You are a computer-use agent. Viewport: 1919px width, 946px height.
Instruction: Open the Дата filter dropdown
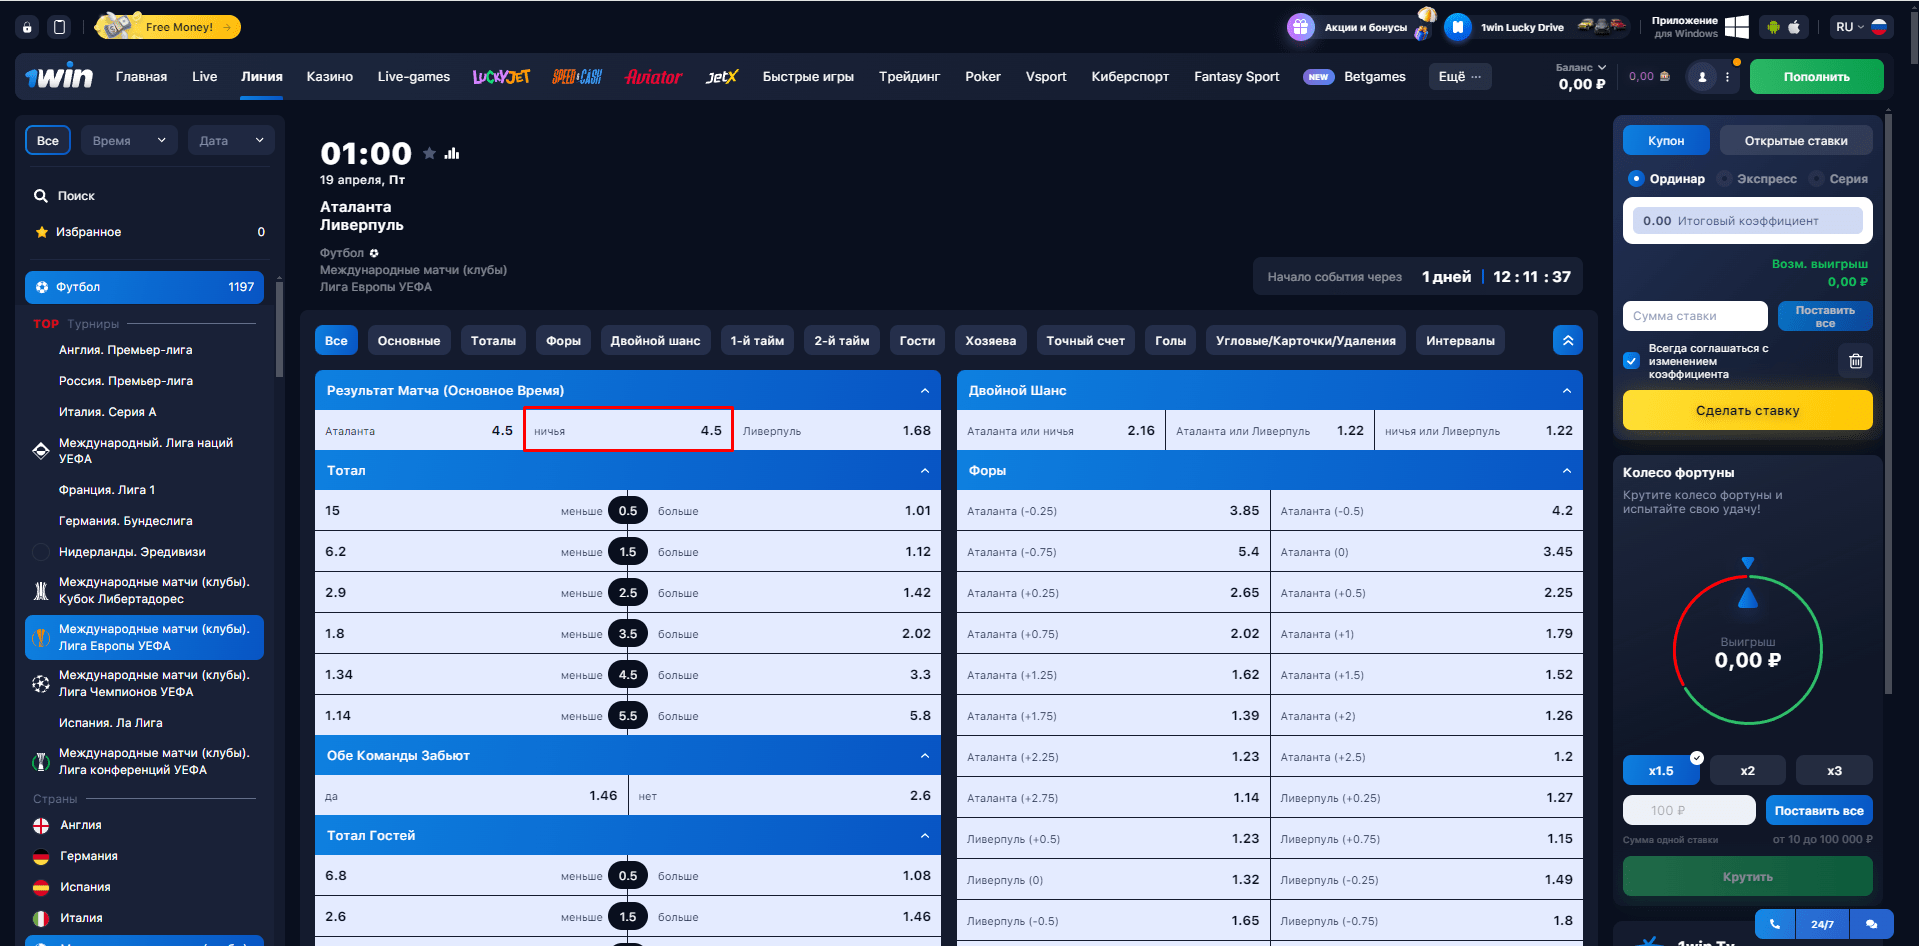click(x=231, y=141)
